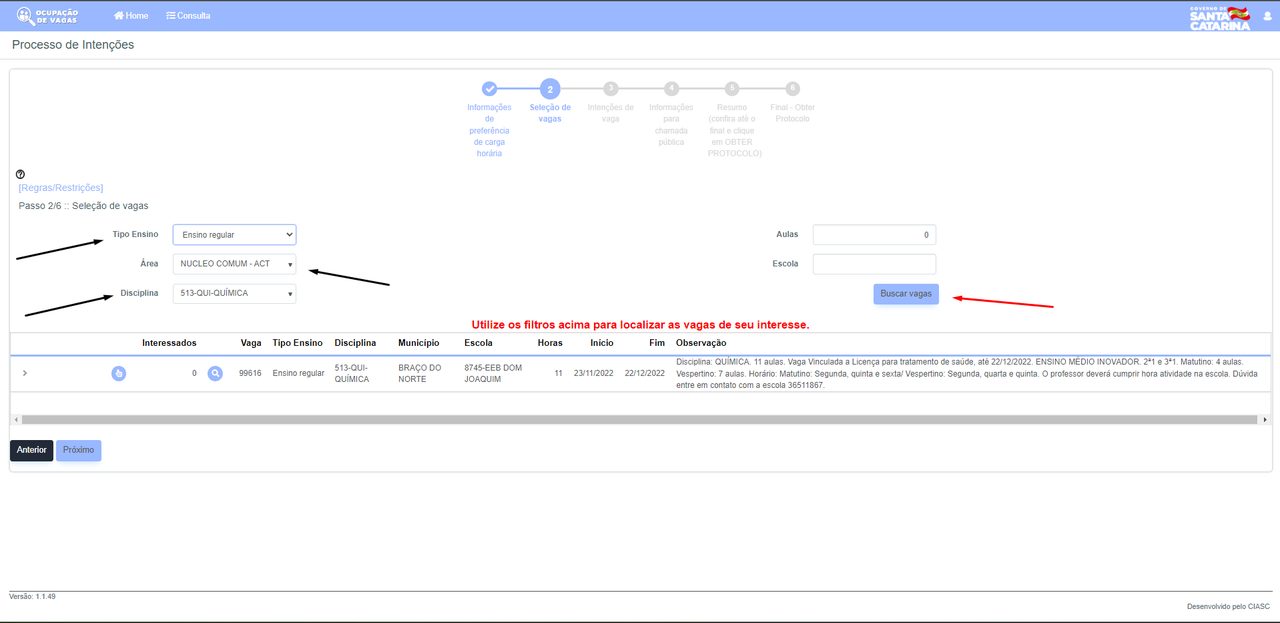Image resolution: width=1280 pixels, height=623 pixels.
Task: Click into the Escola input field
Action: pos(874,264)
